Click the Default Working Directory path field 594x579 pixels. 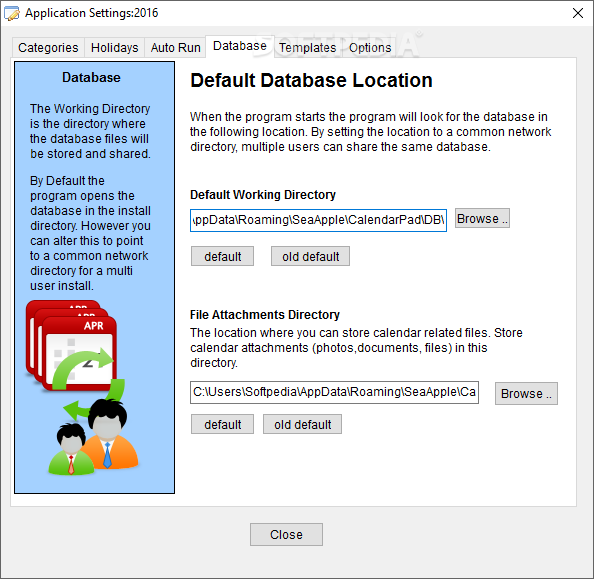pyautogui.click(x=318, y=220)
